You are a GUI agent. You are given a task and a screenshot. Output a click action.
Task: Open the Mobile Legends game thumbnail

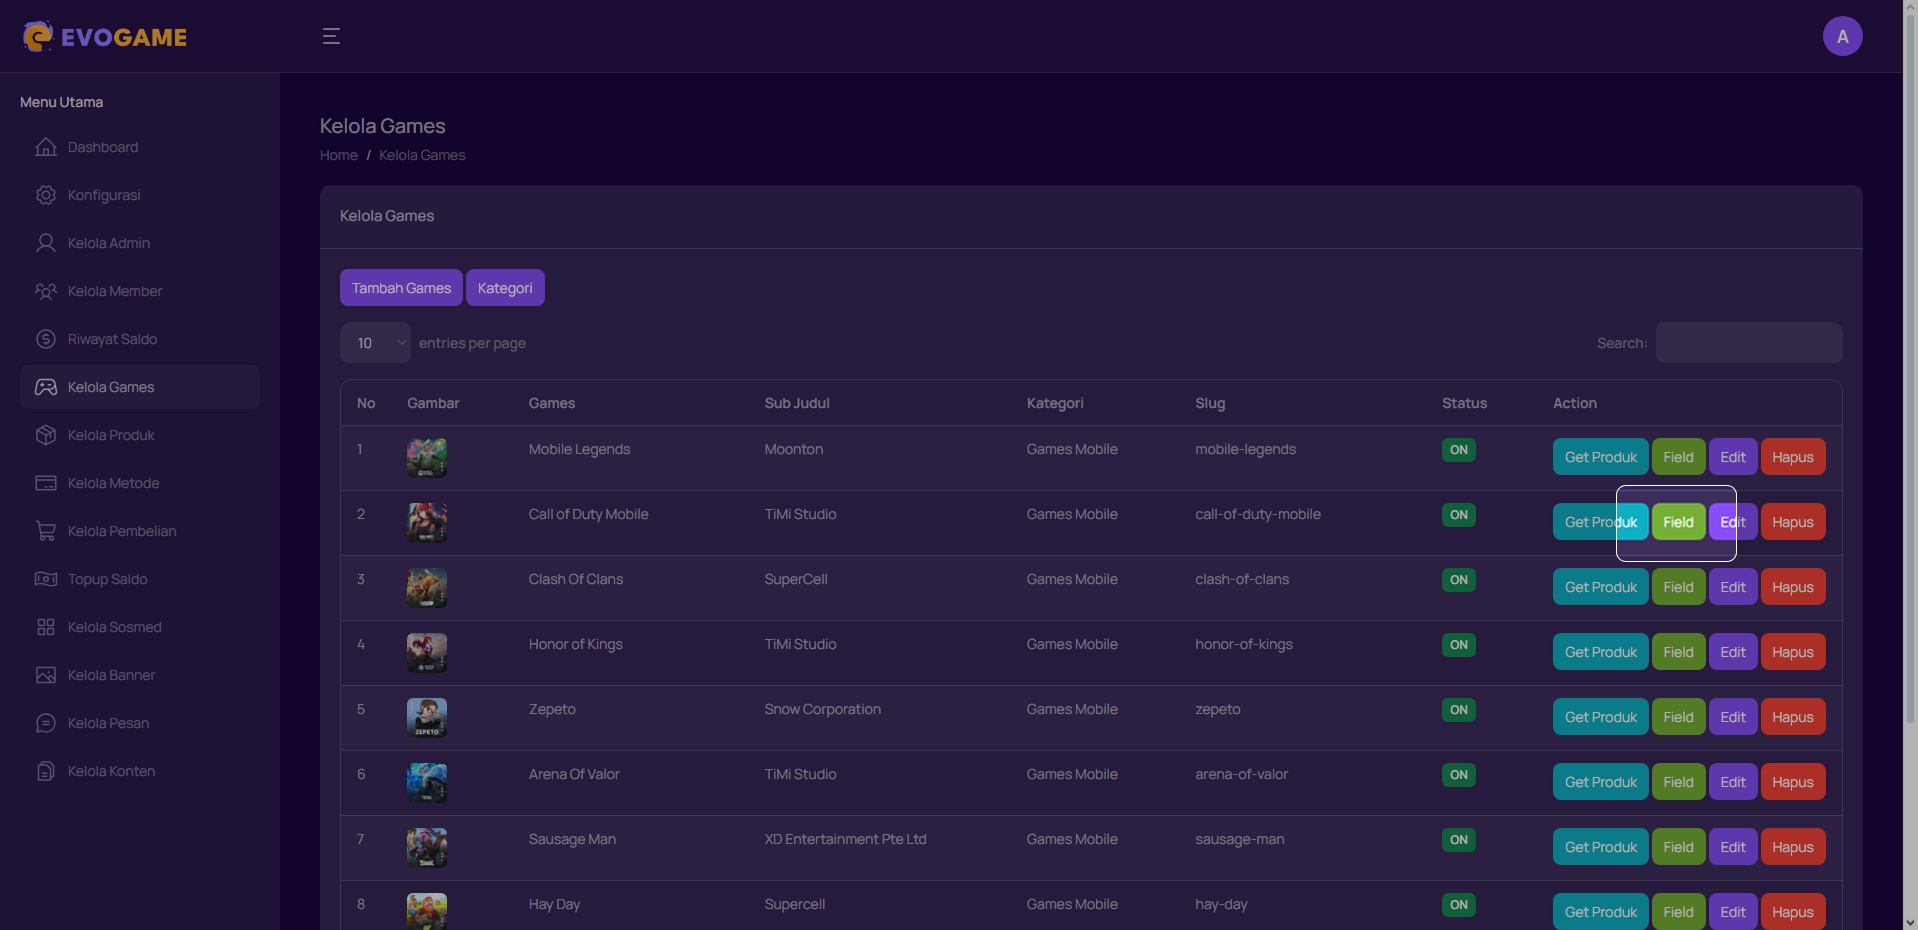pos(427,458)
